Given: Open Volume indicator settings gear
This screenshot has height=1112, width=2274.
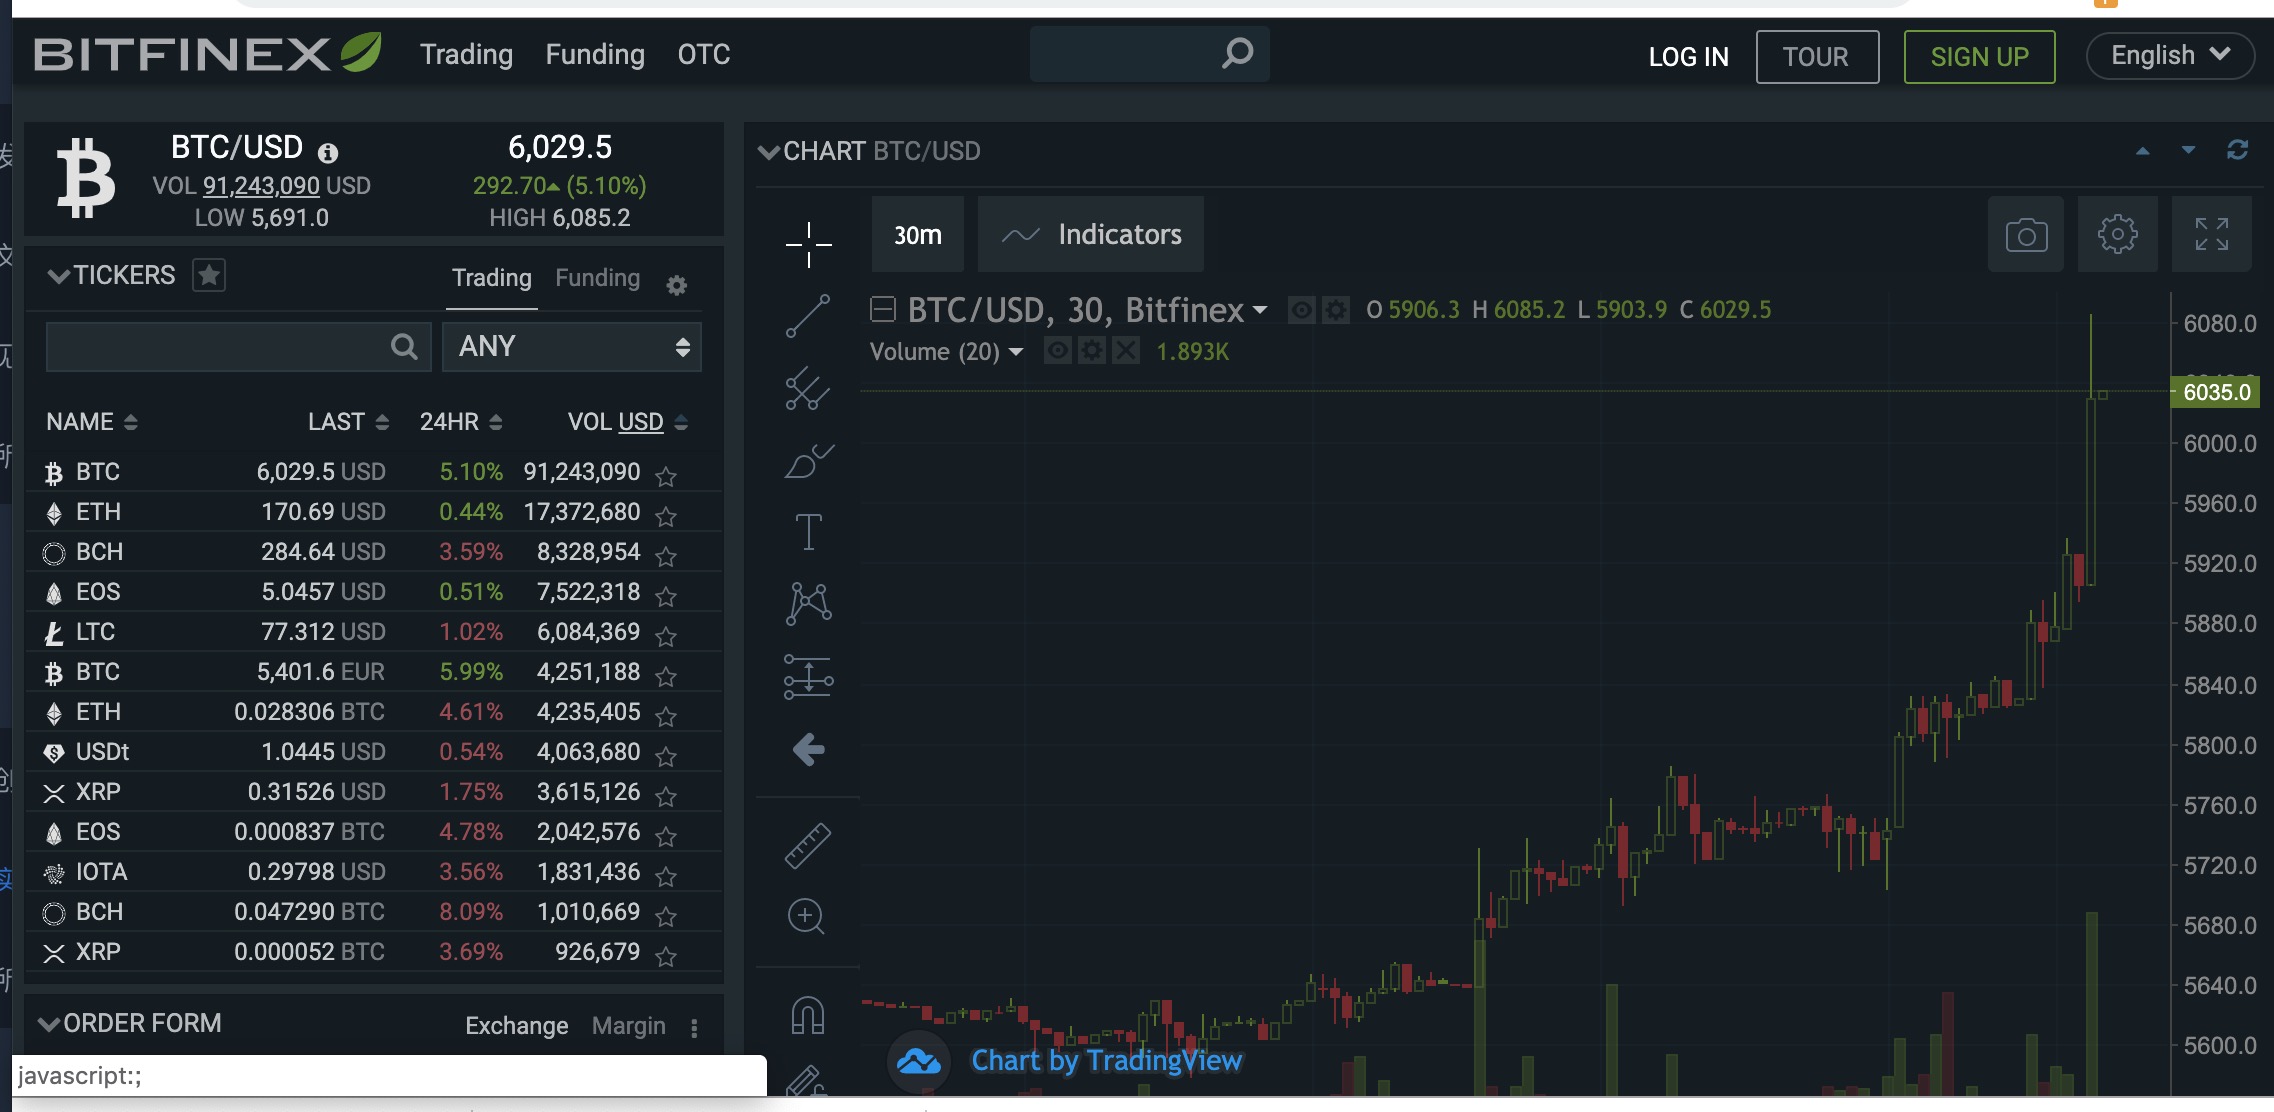Looking at the screenshot, I should 1092,351.
